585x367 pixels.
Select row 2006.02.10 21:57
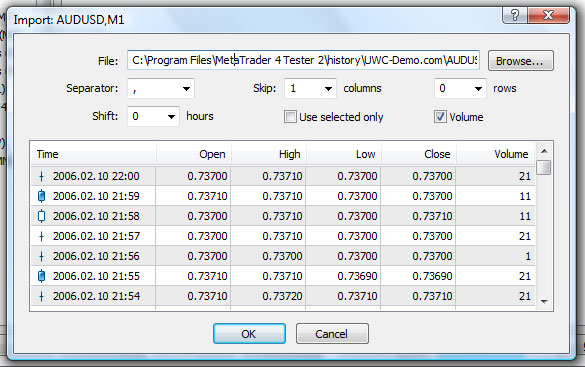coord(283,236)
